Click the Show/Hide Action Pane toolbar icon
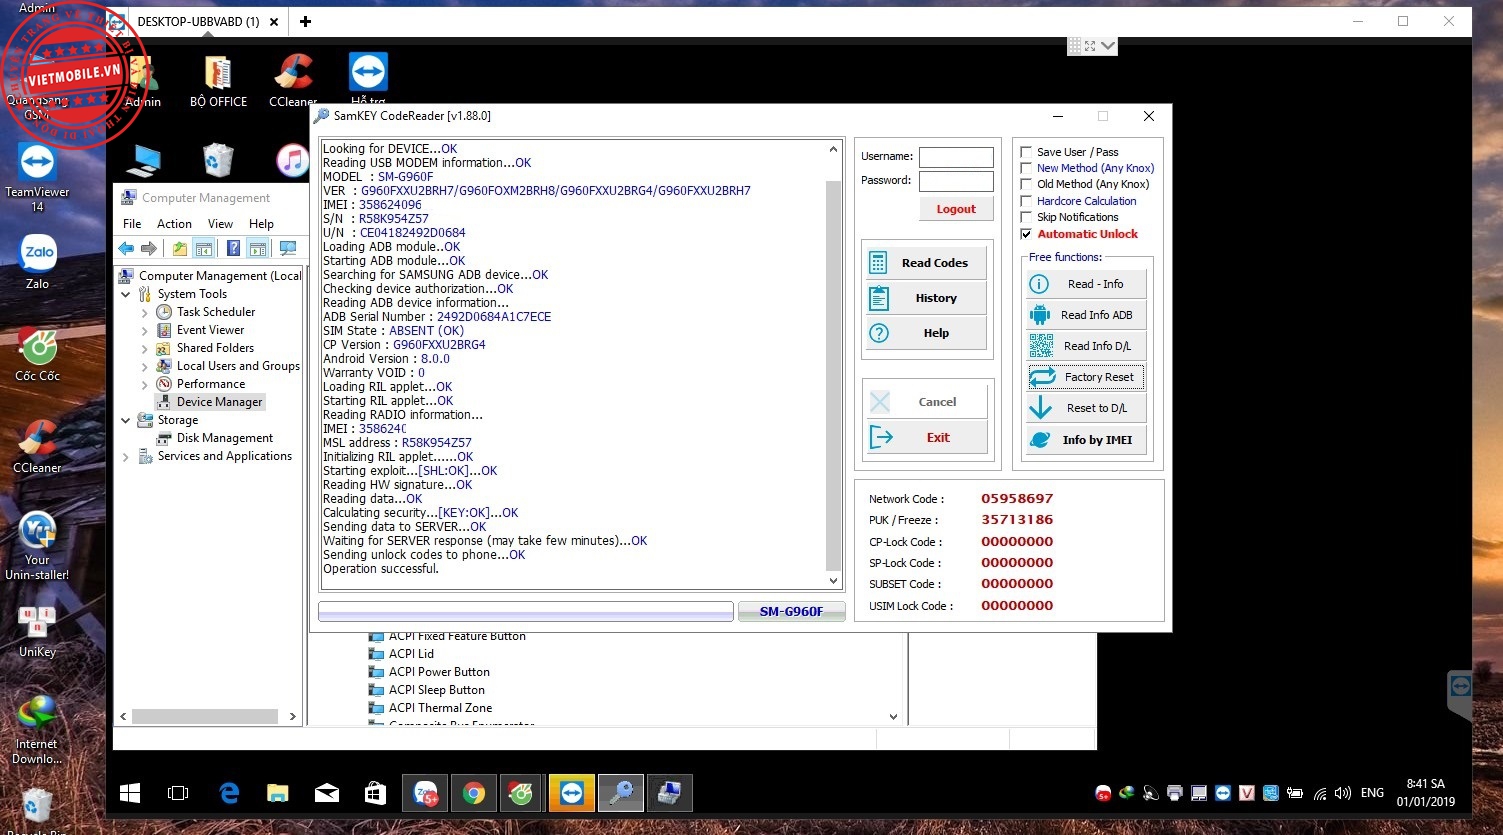1503x835 pixels. pos(257,248)
